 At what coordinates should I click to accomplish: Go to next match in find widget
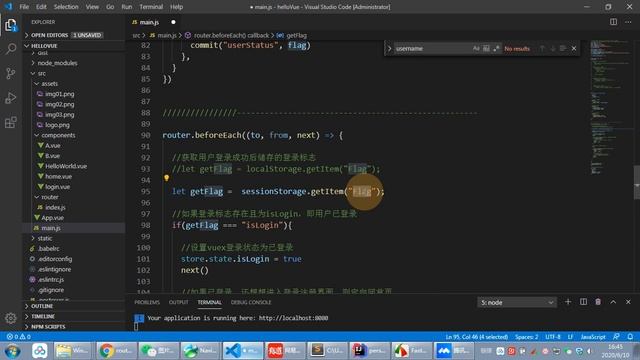(553, 49)
